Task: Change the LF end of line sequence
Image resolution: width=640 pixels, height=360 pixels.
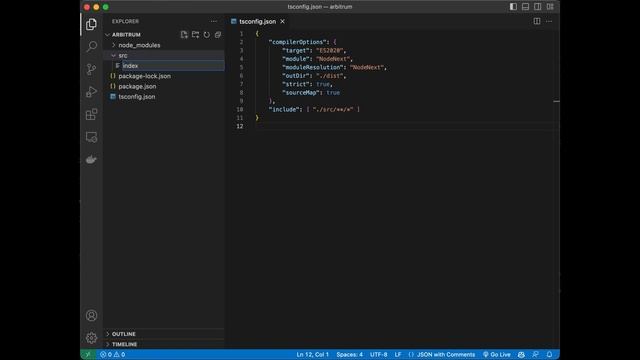Action: pyautogui.click(x=398, y=354)
